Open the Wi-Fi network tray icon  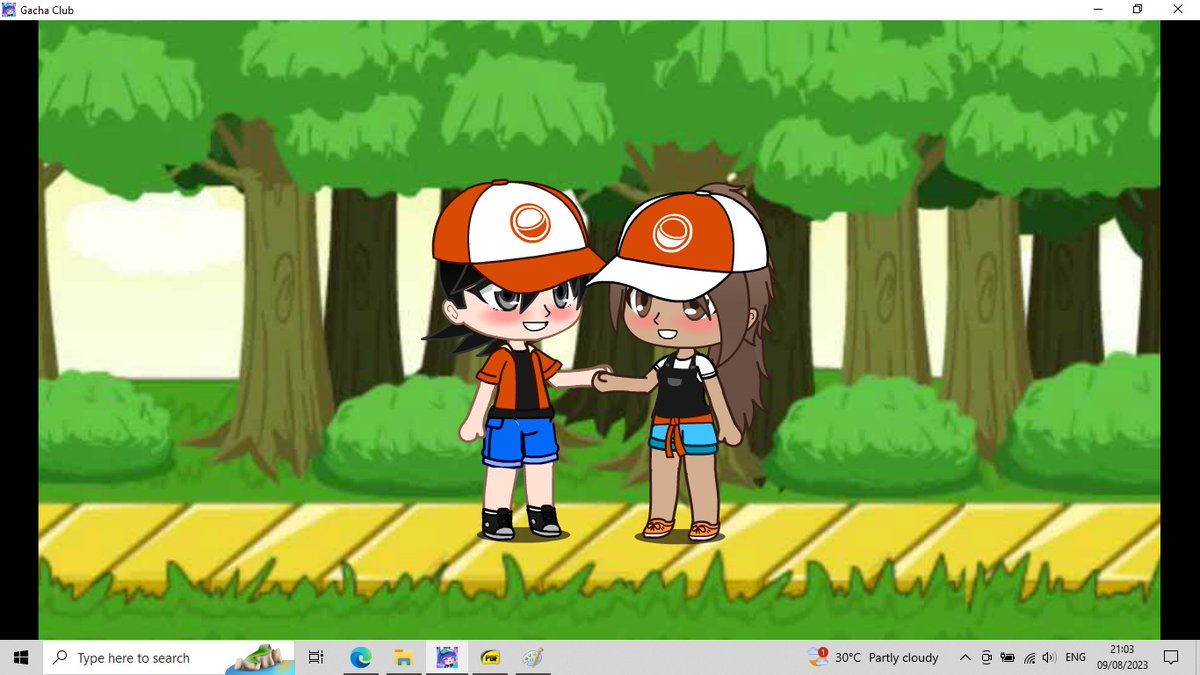tap(1028, 658)
